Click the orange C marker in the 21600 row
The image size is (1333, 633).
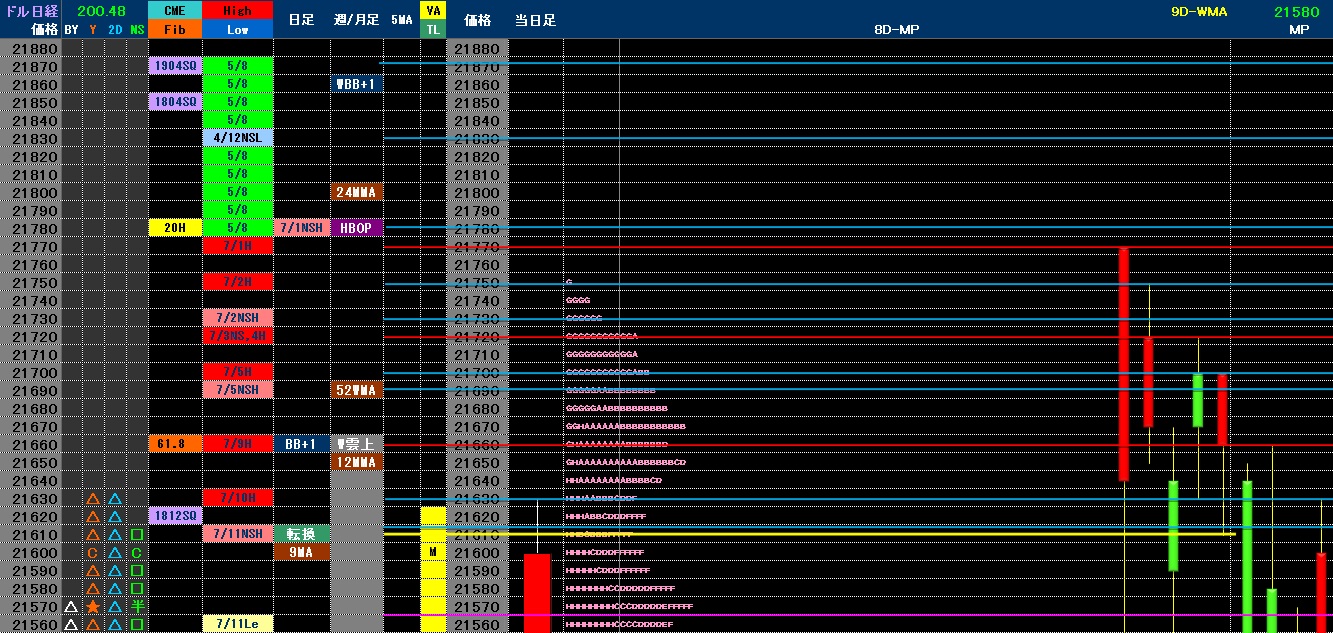coord(93,553)
